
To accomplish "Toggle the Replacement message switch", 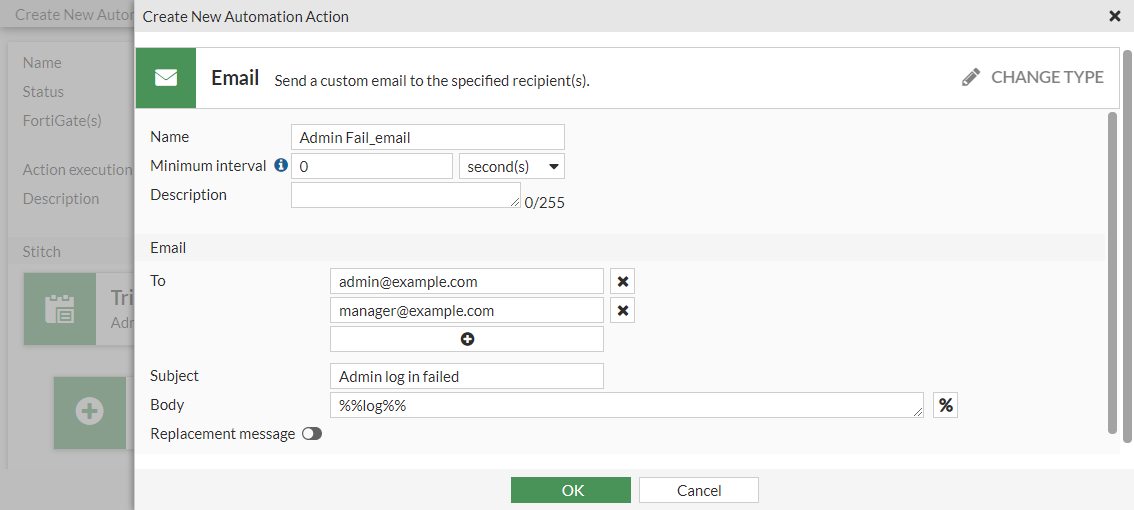I will click(x=312, y=434).
